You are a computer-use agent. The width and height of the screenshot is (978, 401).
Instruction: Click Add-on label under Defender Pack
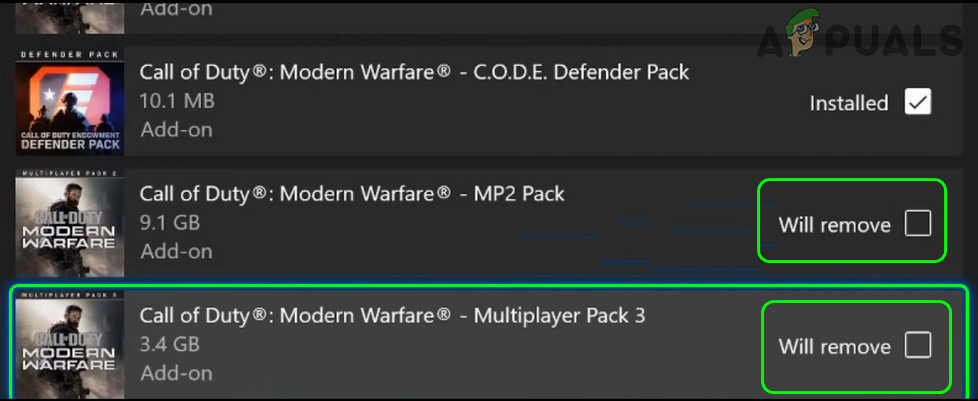[x=177, y=130]
